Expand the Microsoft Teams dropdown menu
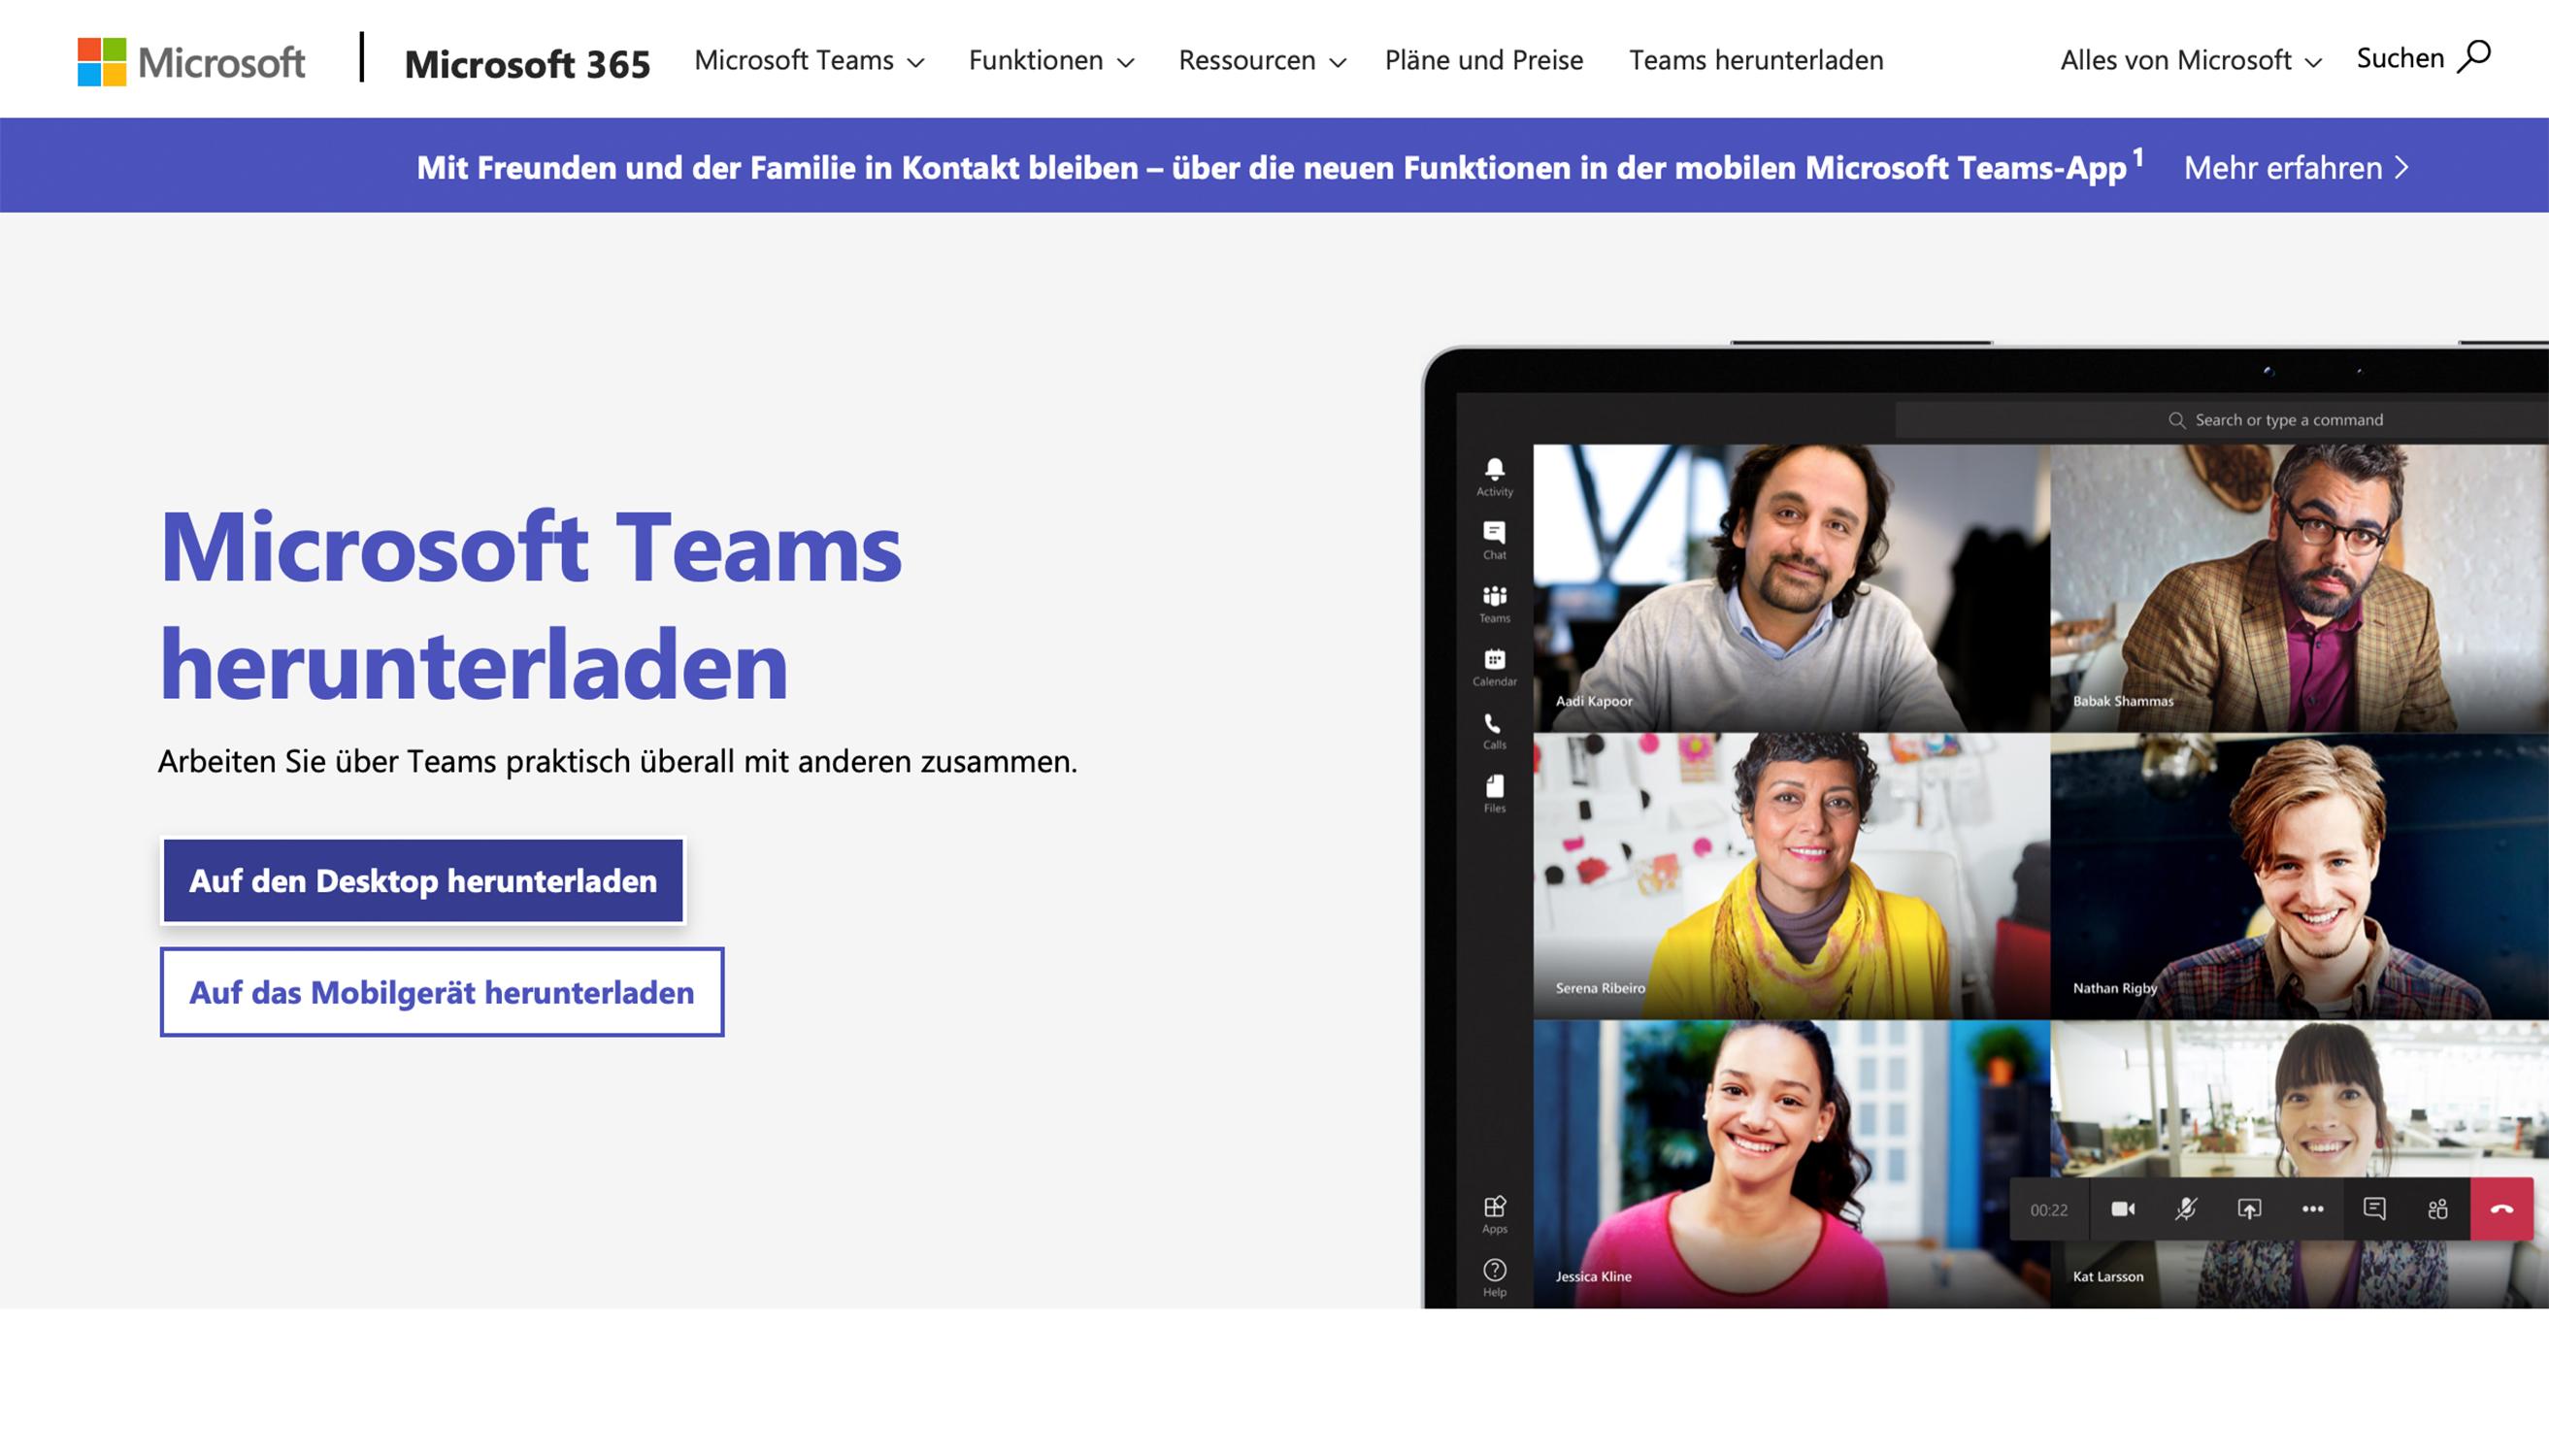The height and width of the screenshot is (1456, 2549). [x=808, y=60]
